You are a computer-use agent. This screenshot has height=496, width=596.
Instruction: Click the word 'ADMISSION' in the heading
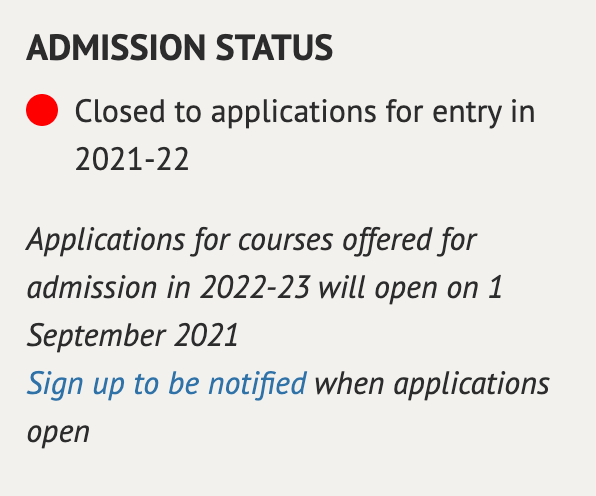coord(116,48)
